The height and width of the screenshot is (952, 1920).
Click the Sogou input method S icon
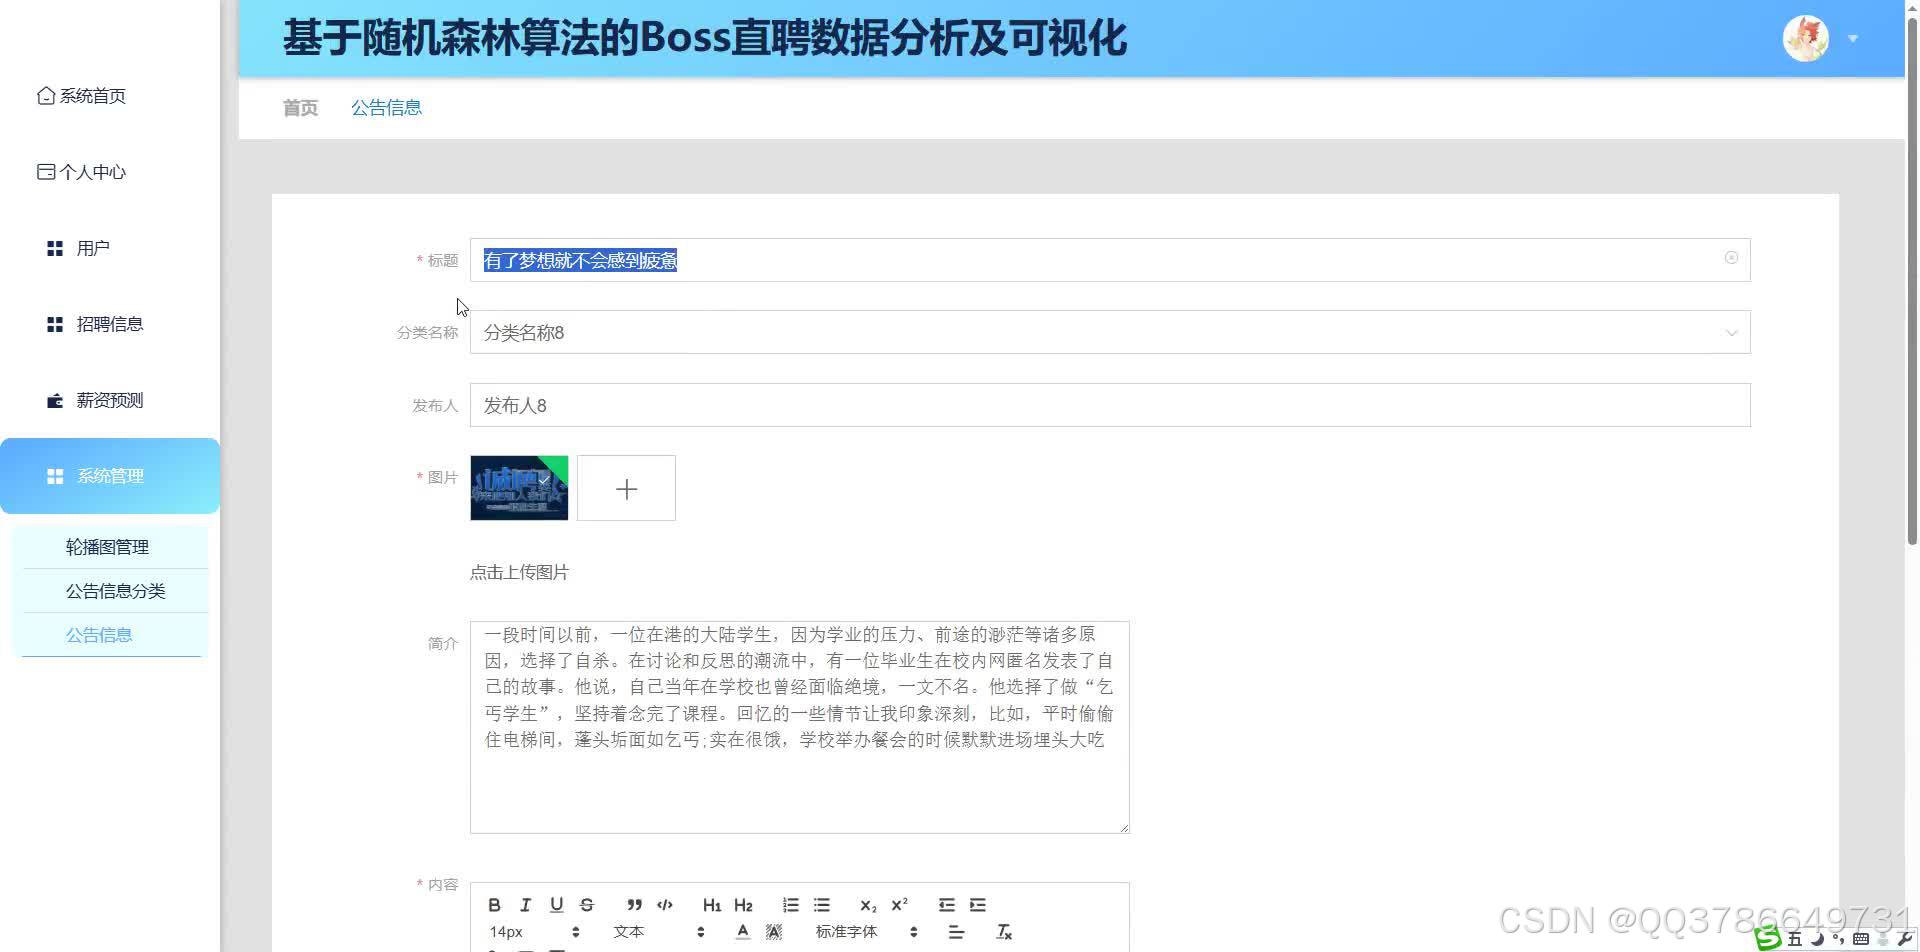(x=1768, y=938)
